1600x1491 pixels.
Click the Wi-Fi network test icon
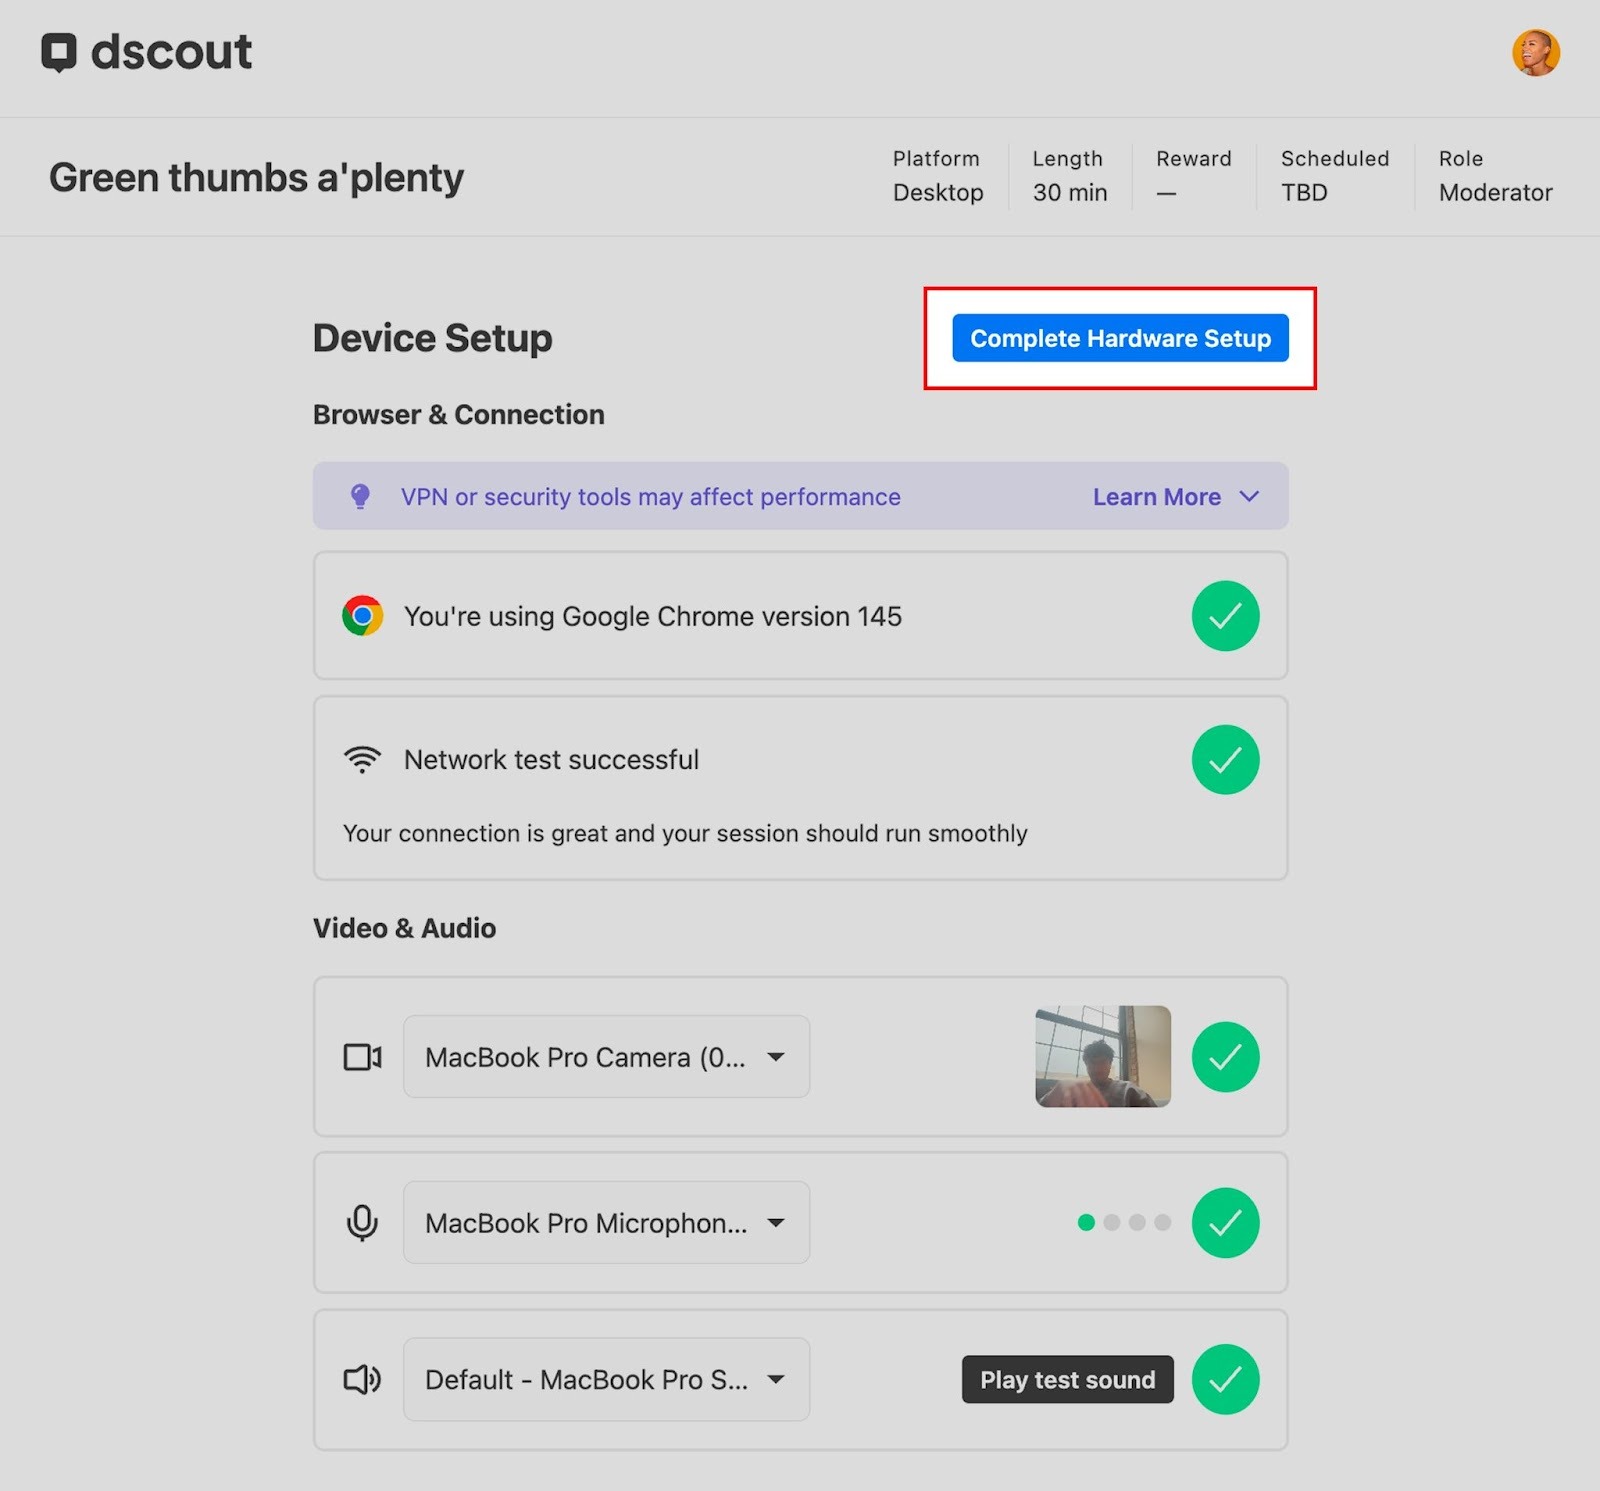[362, 760]
